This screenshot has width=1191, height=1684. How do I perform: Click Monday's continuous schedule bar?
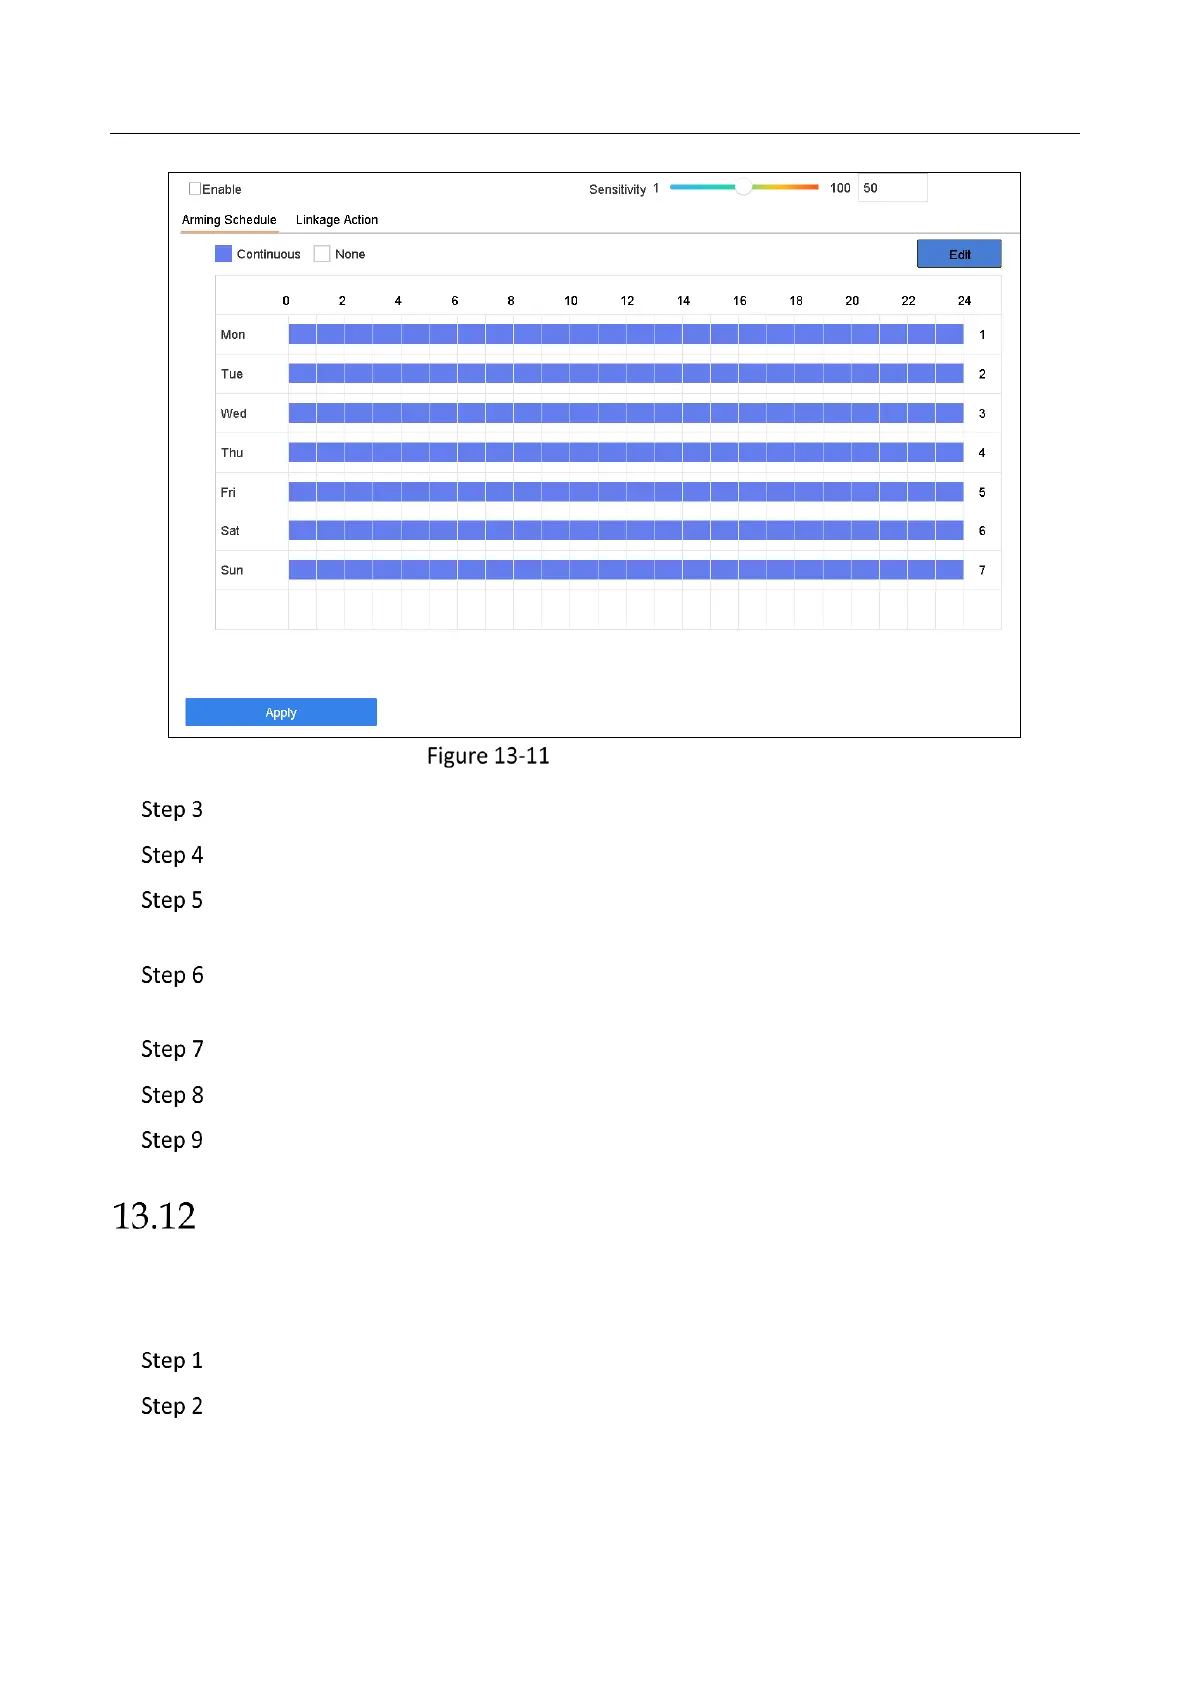[x=626, y=334]
